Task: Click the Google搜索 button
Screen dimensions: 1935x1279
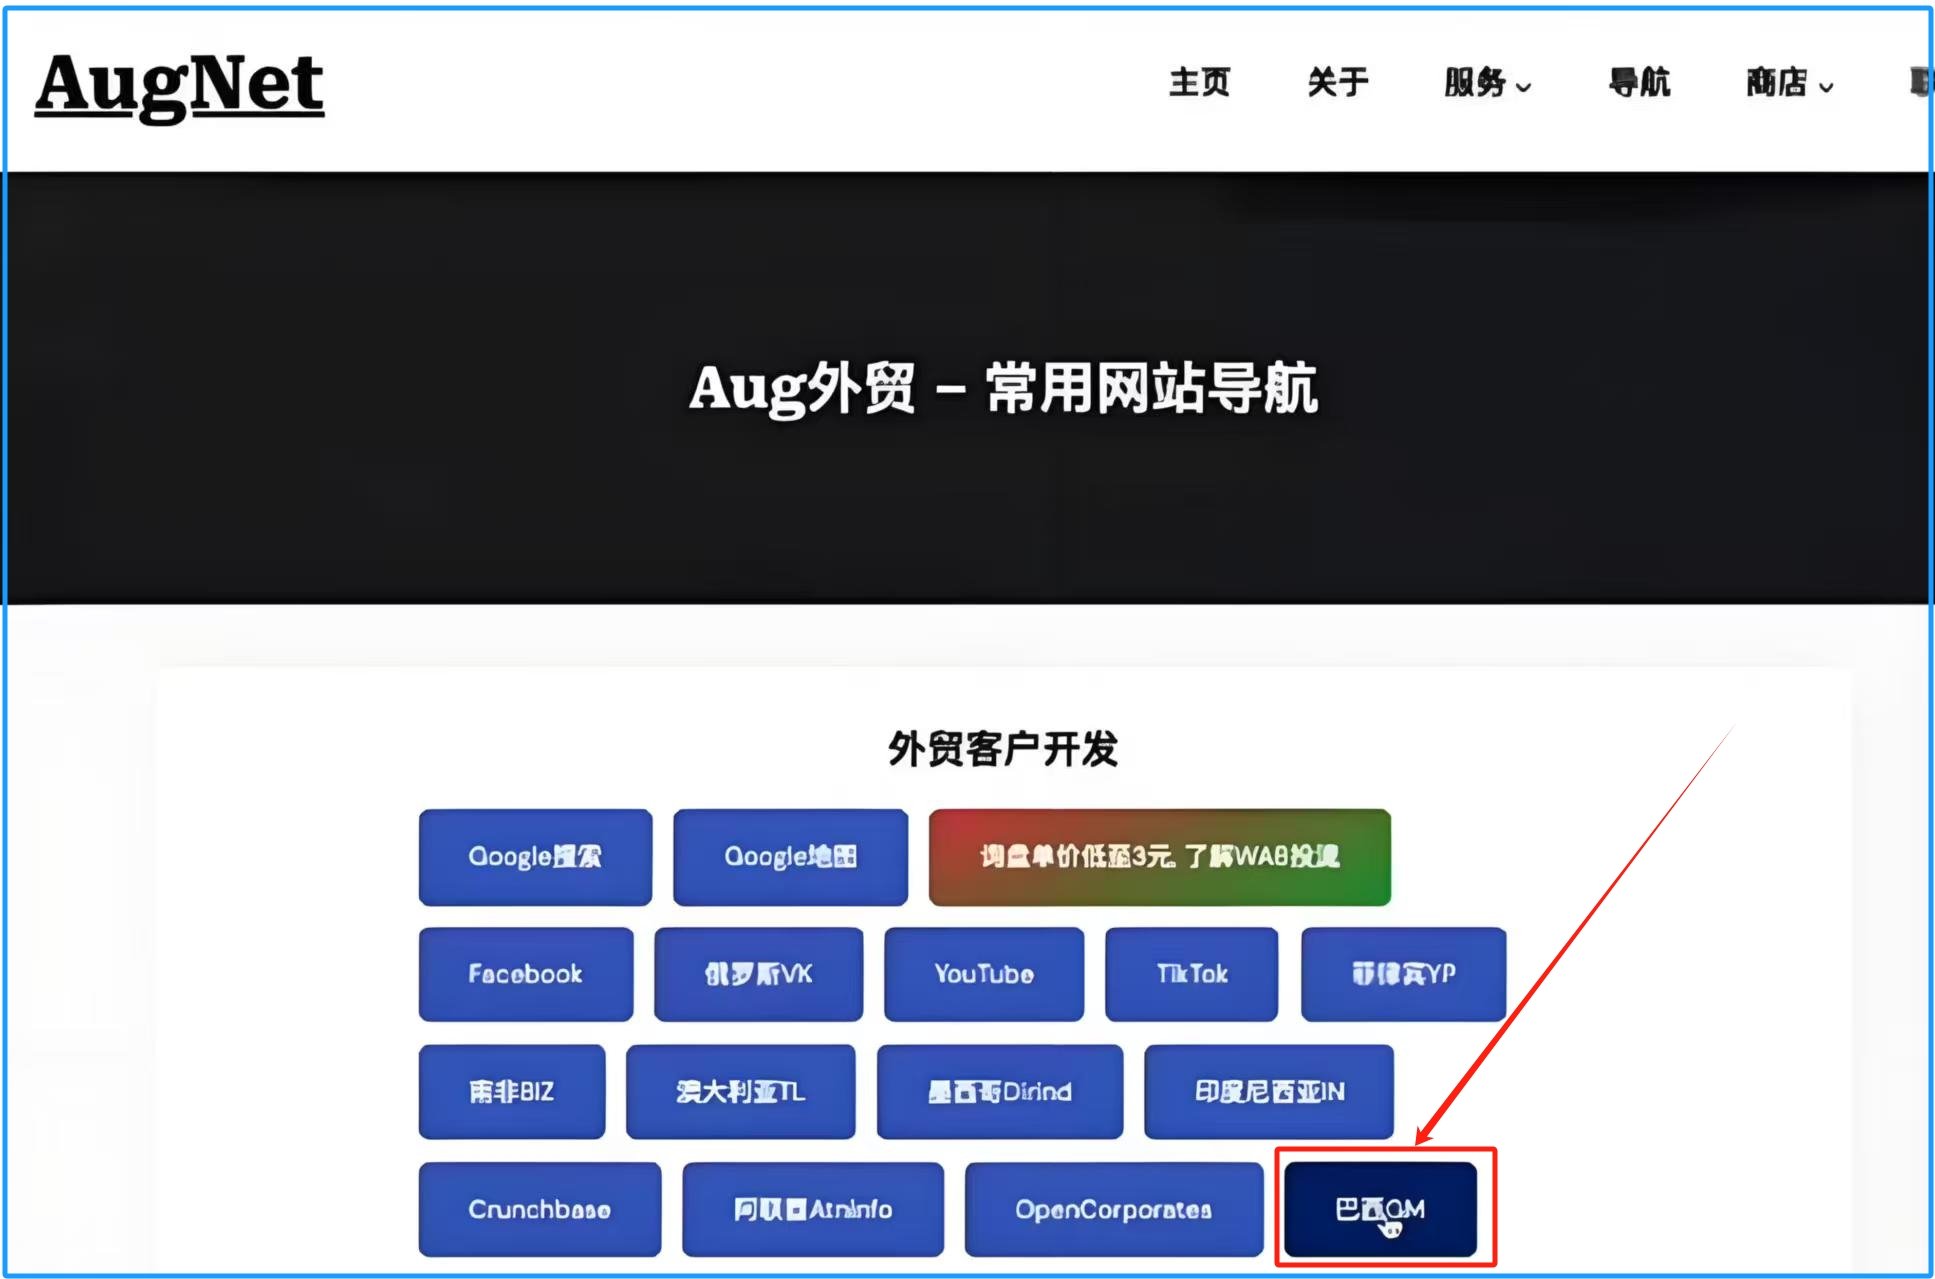Action: click(535, 857)
